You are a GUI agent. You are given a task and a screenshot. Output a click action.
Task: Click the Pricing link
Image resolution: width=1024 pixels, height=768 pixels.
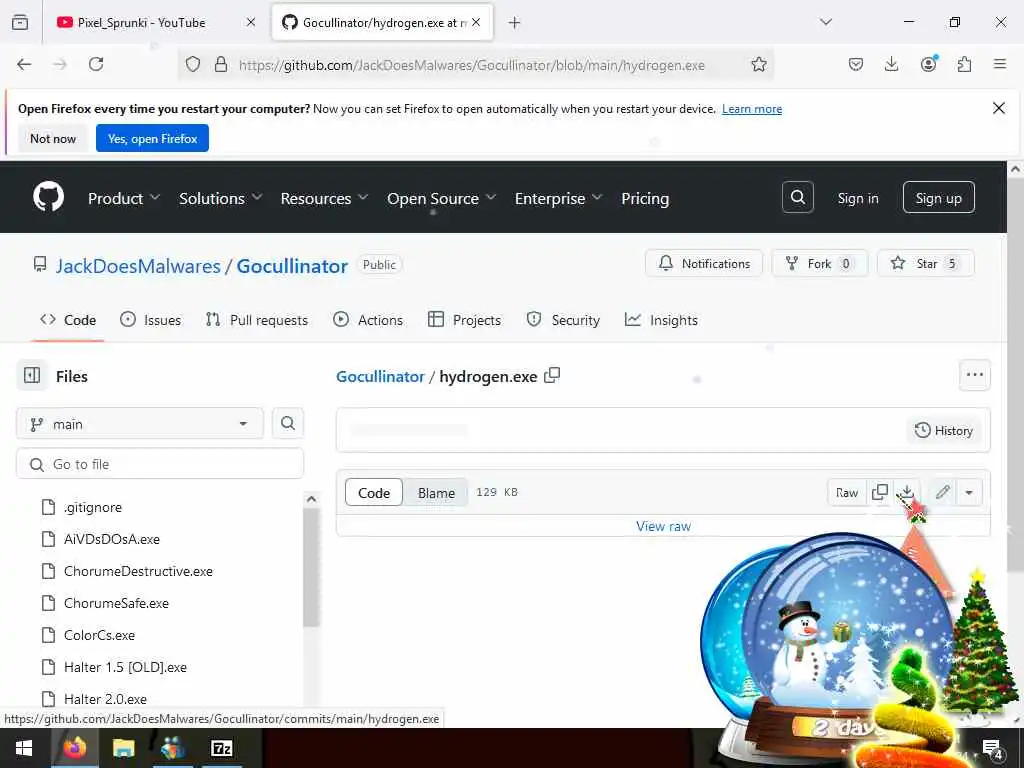point(645,198)
